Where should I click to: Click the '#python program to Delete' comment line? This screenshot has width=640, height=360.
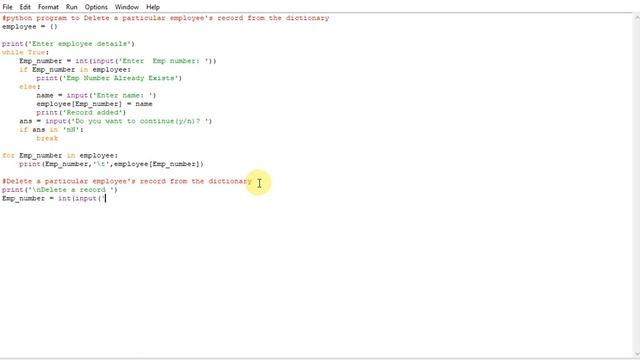(x=165, y=18)
